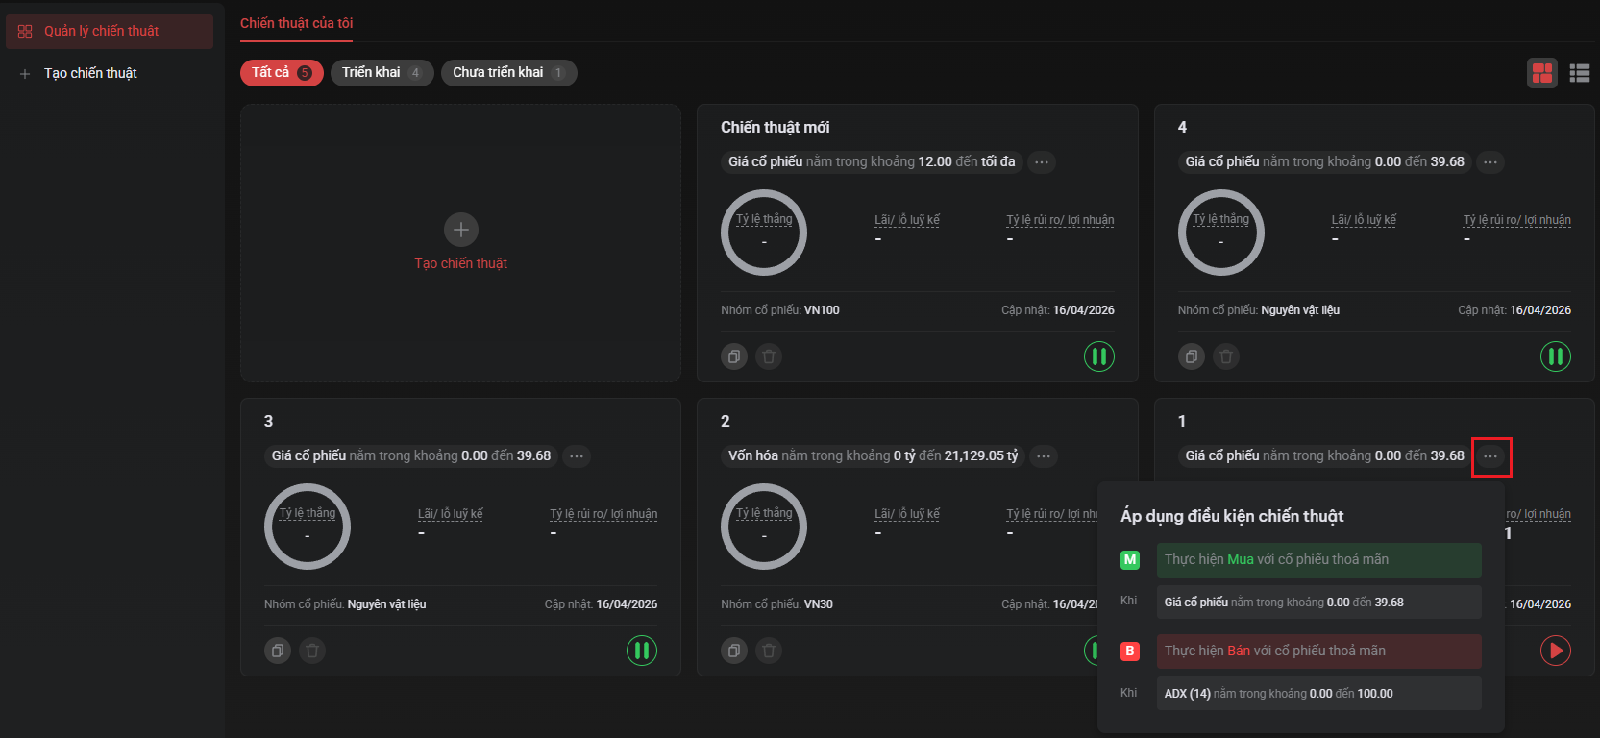Duplicate strategy 4 with copy icon
1600x738 pixels.
click(1191, 356)
